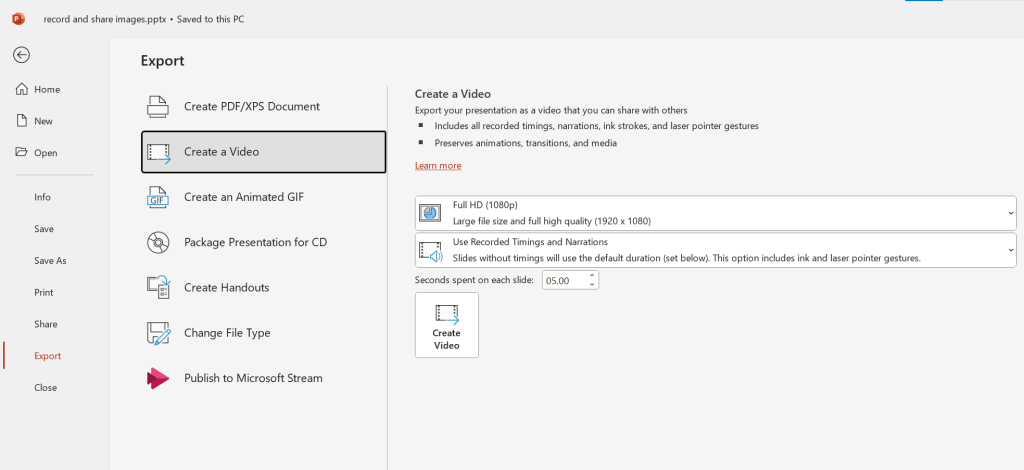The height and width of the screenshot is (470, 1024).
Task: Click the 'Preserves animations, transitions, and media' bullet
Action: pyautogui.click(x=526, y=143)
